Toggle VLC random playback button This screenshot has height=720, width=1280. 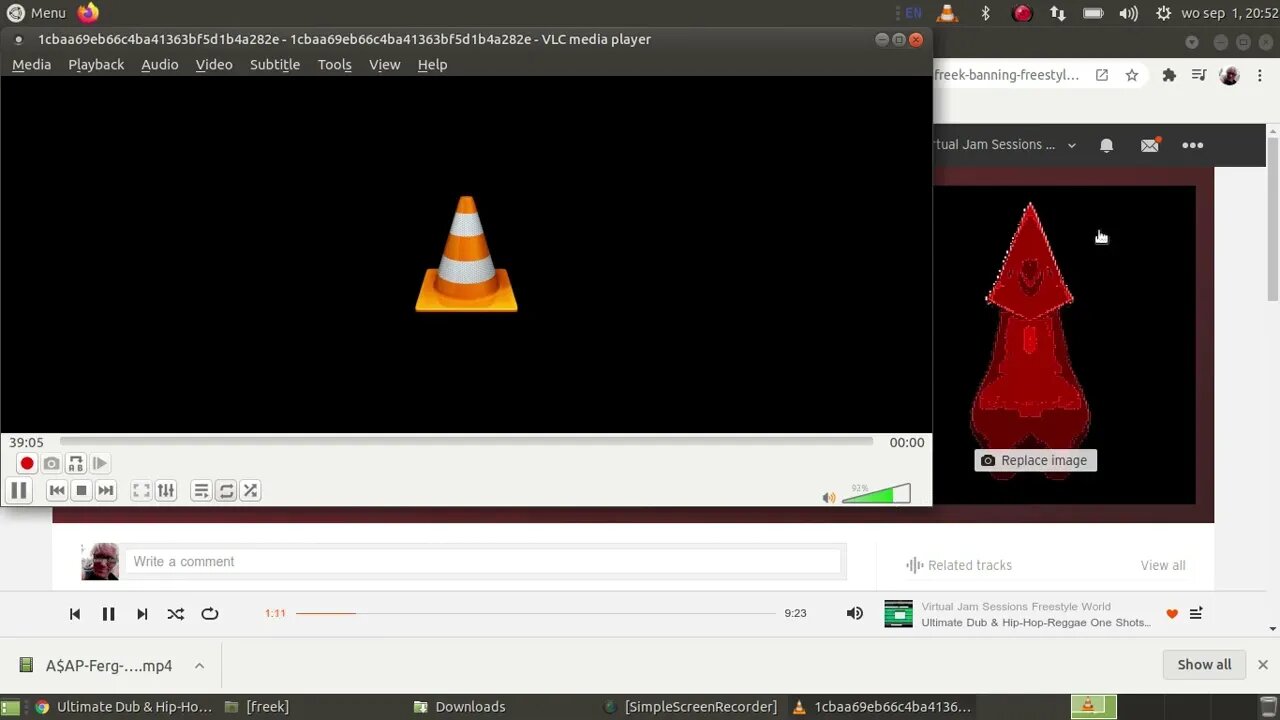coord(250,490)
